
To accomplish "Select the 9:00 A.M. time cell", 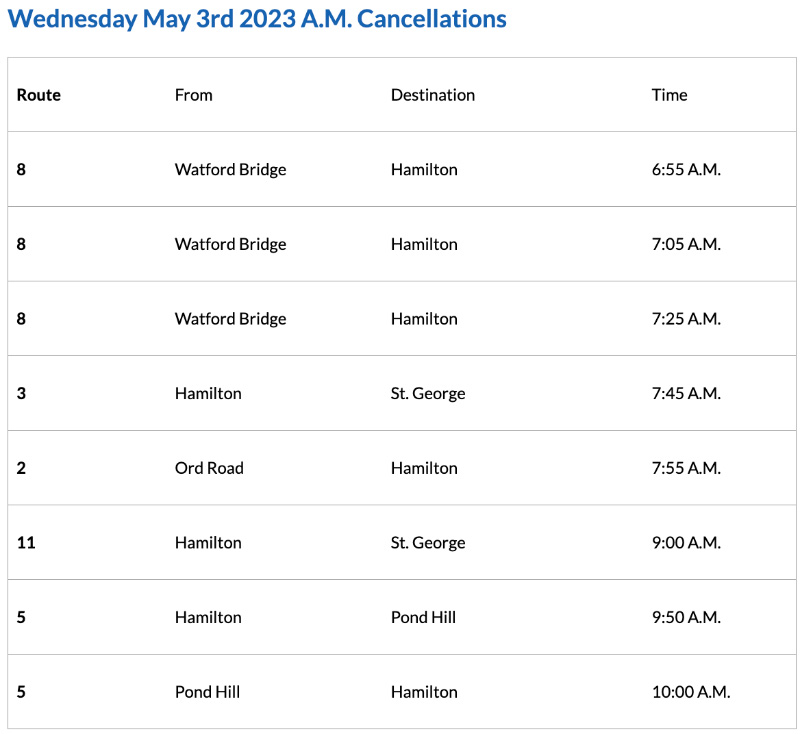I will pyautogui.click(x=685, y=543).
